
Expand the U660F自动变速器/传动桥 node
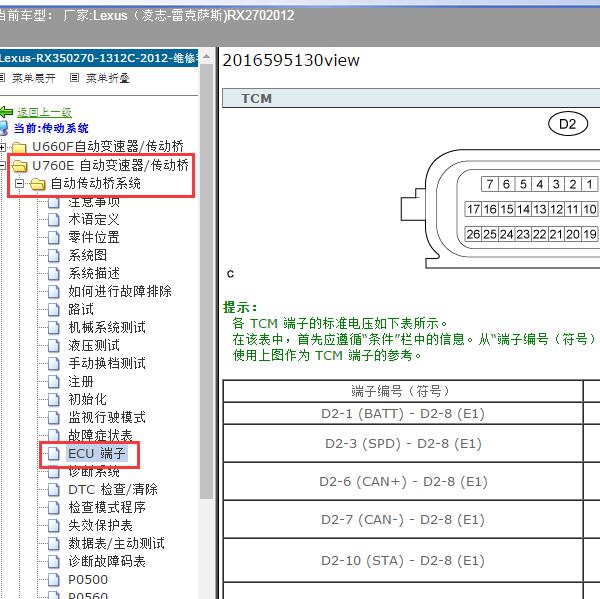(2, 147)
